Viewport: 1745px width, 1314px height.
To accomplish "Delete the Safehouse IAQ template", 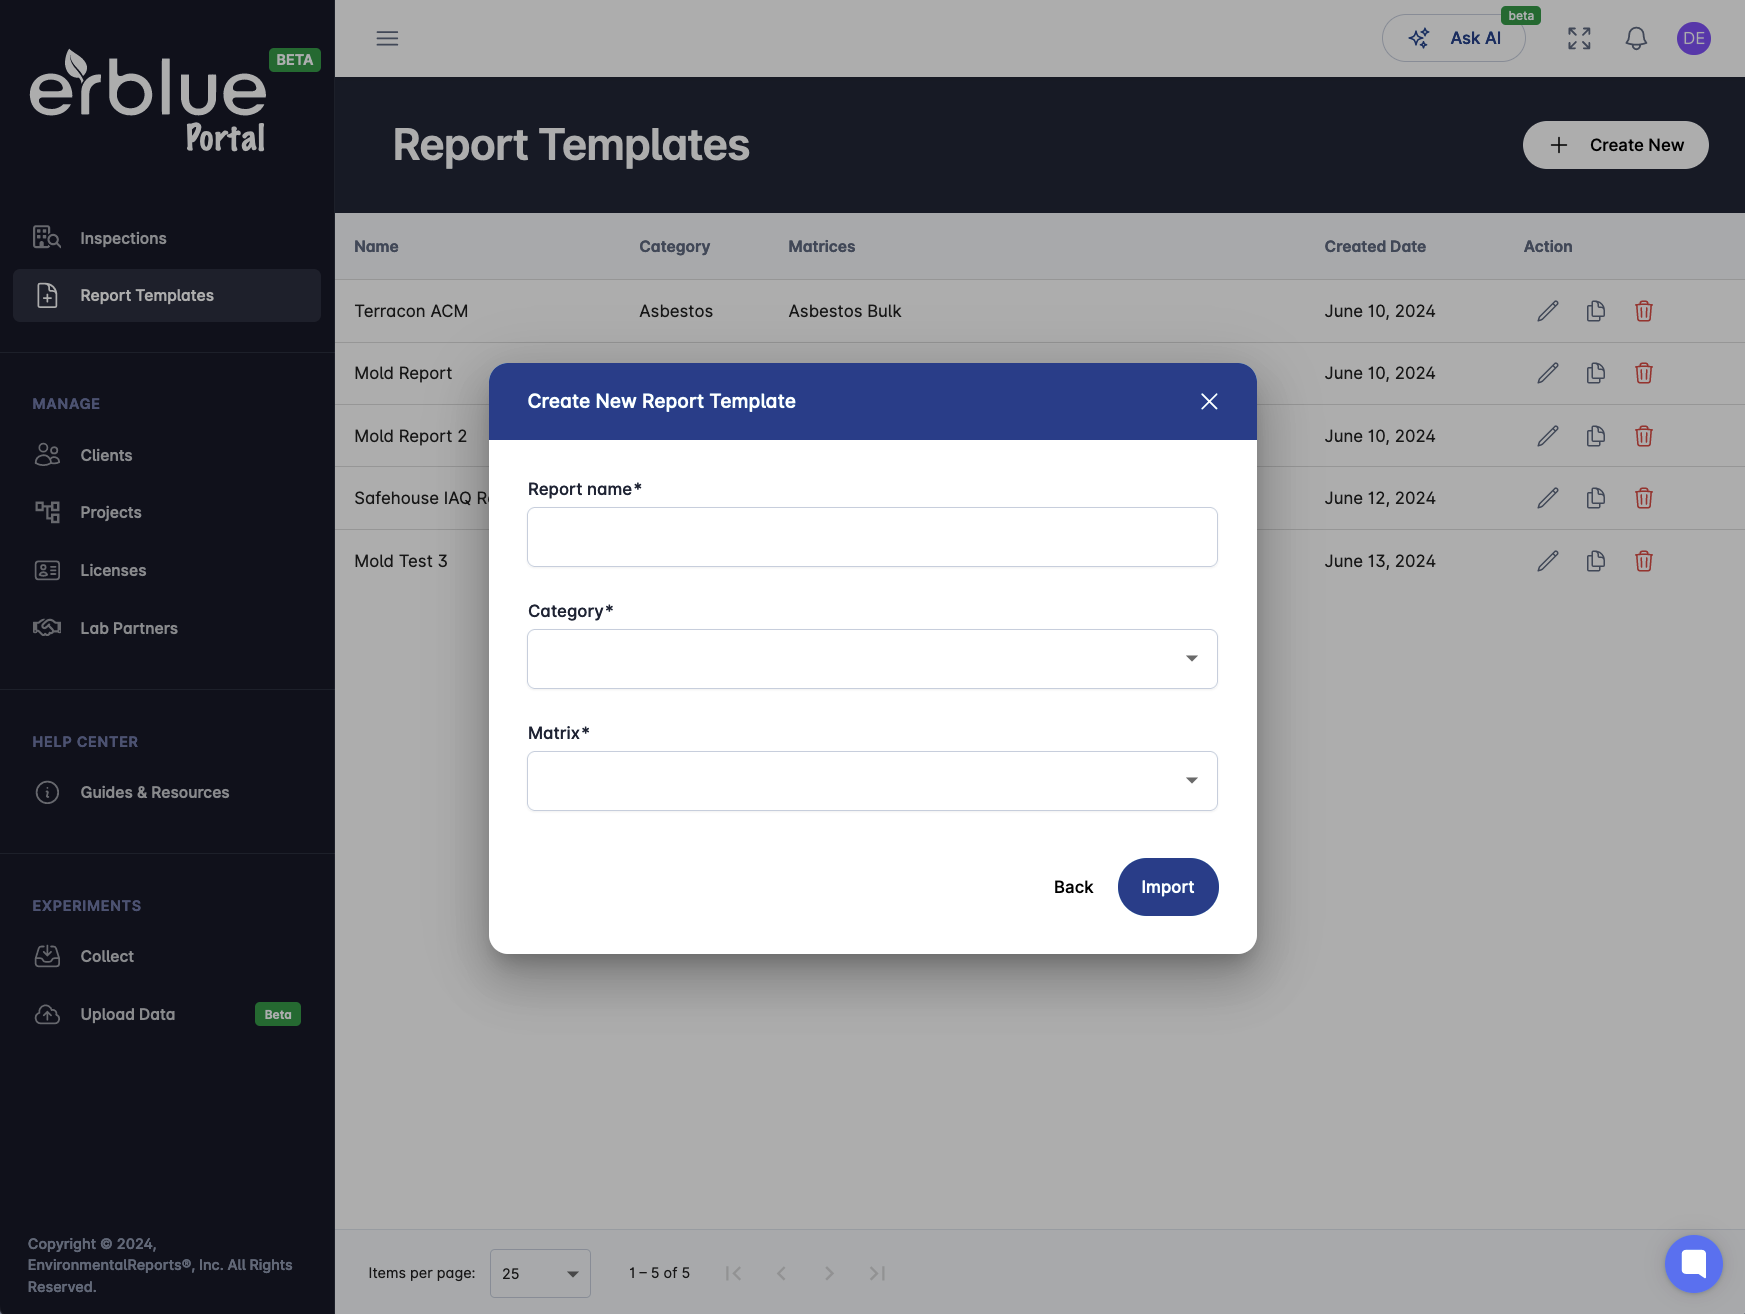I will point(1644,498).
